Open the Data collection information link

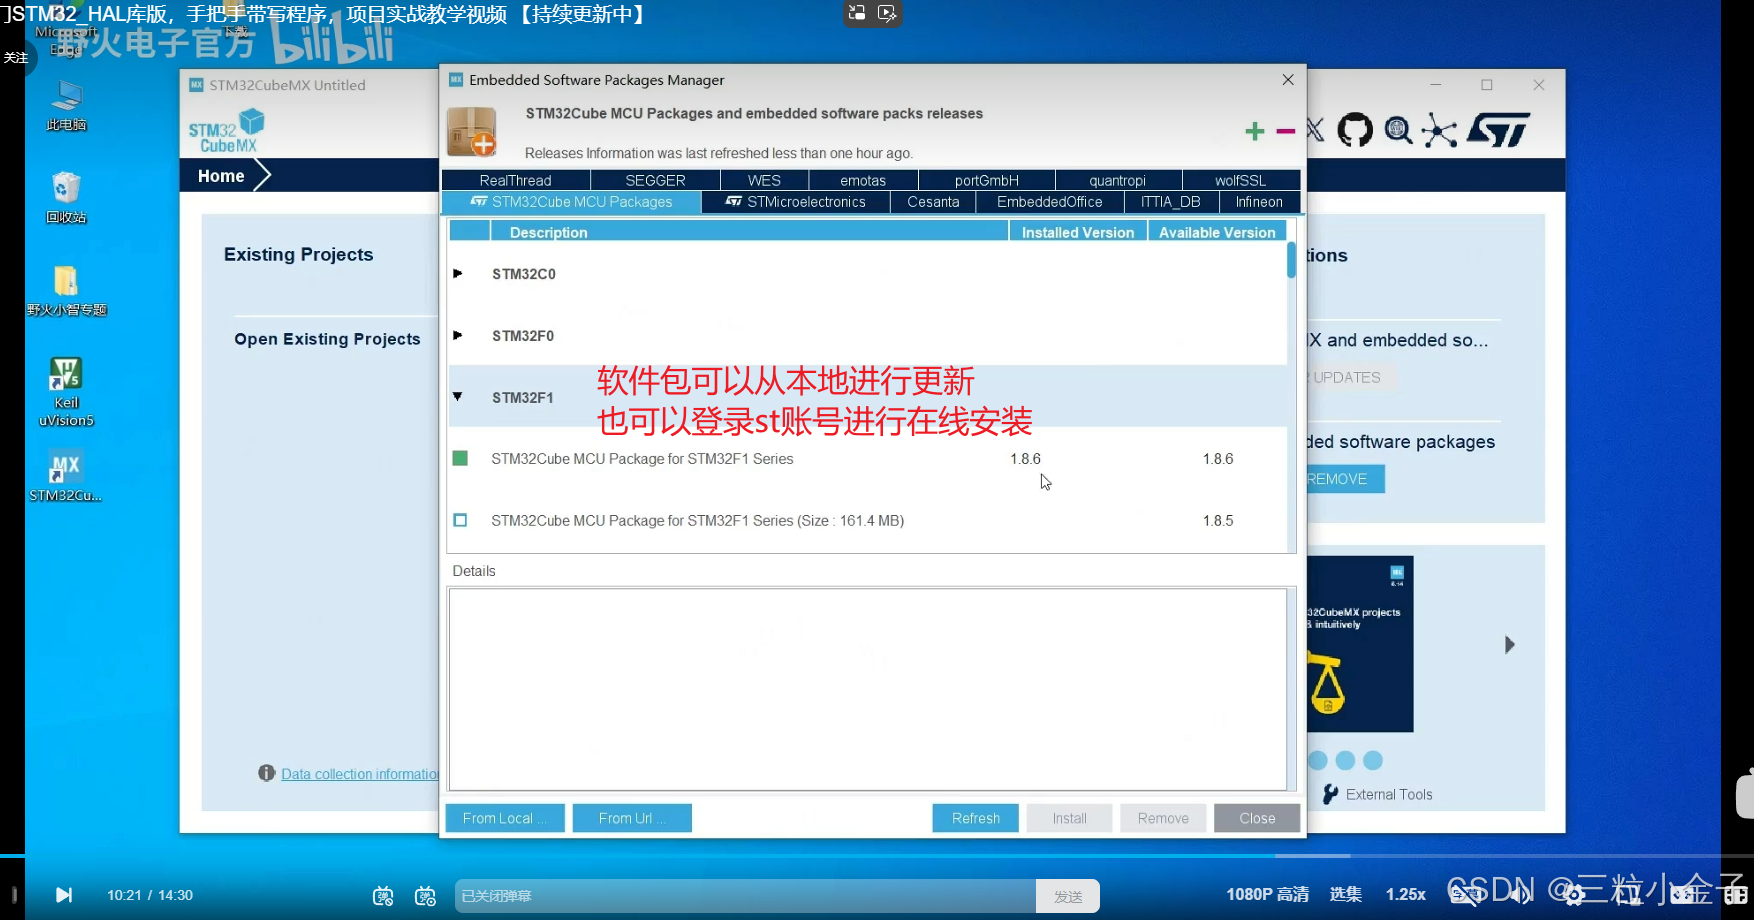[x=361, y=774]
